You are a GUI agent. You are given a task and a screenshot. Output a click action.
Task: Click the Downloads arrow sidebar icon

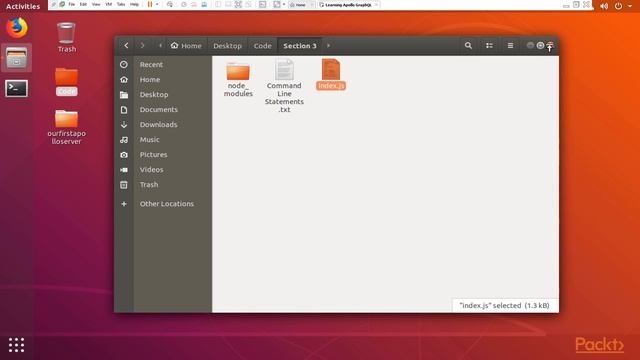click(124, 124)
